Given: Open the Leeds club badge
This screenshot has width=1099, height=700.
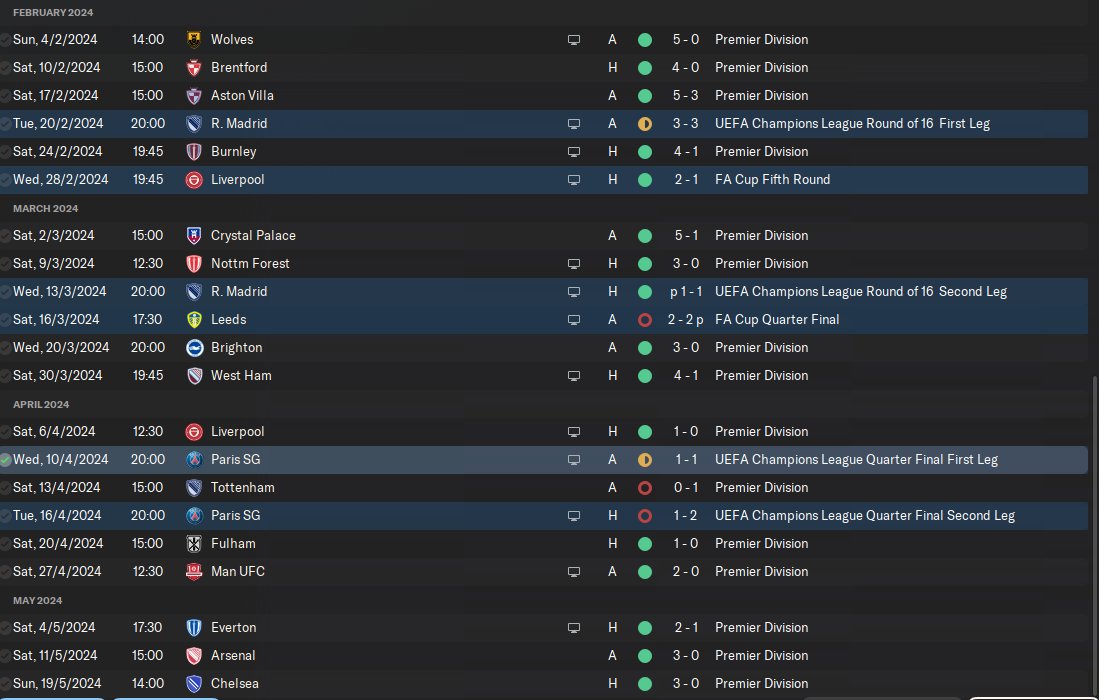Looking at the screenshot, I should (194, 320).
